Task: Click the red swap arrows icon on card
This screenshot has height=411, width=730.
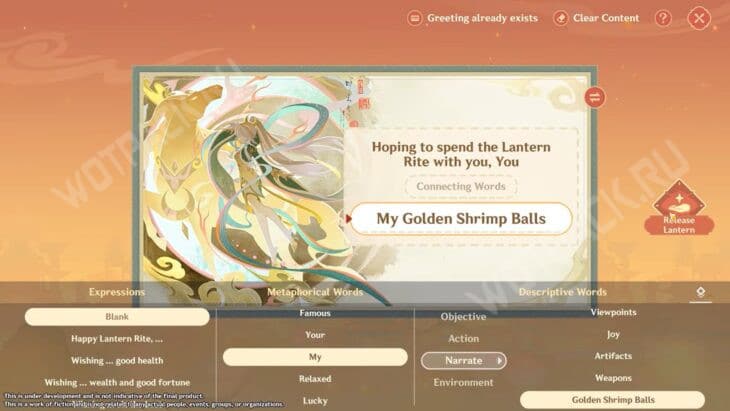Action: click(x=595, y=97)
